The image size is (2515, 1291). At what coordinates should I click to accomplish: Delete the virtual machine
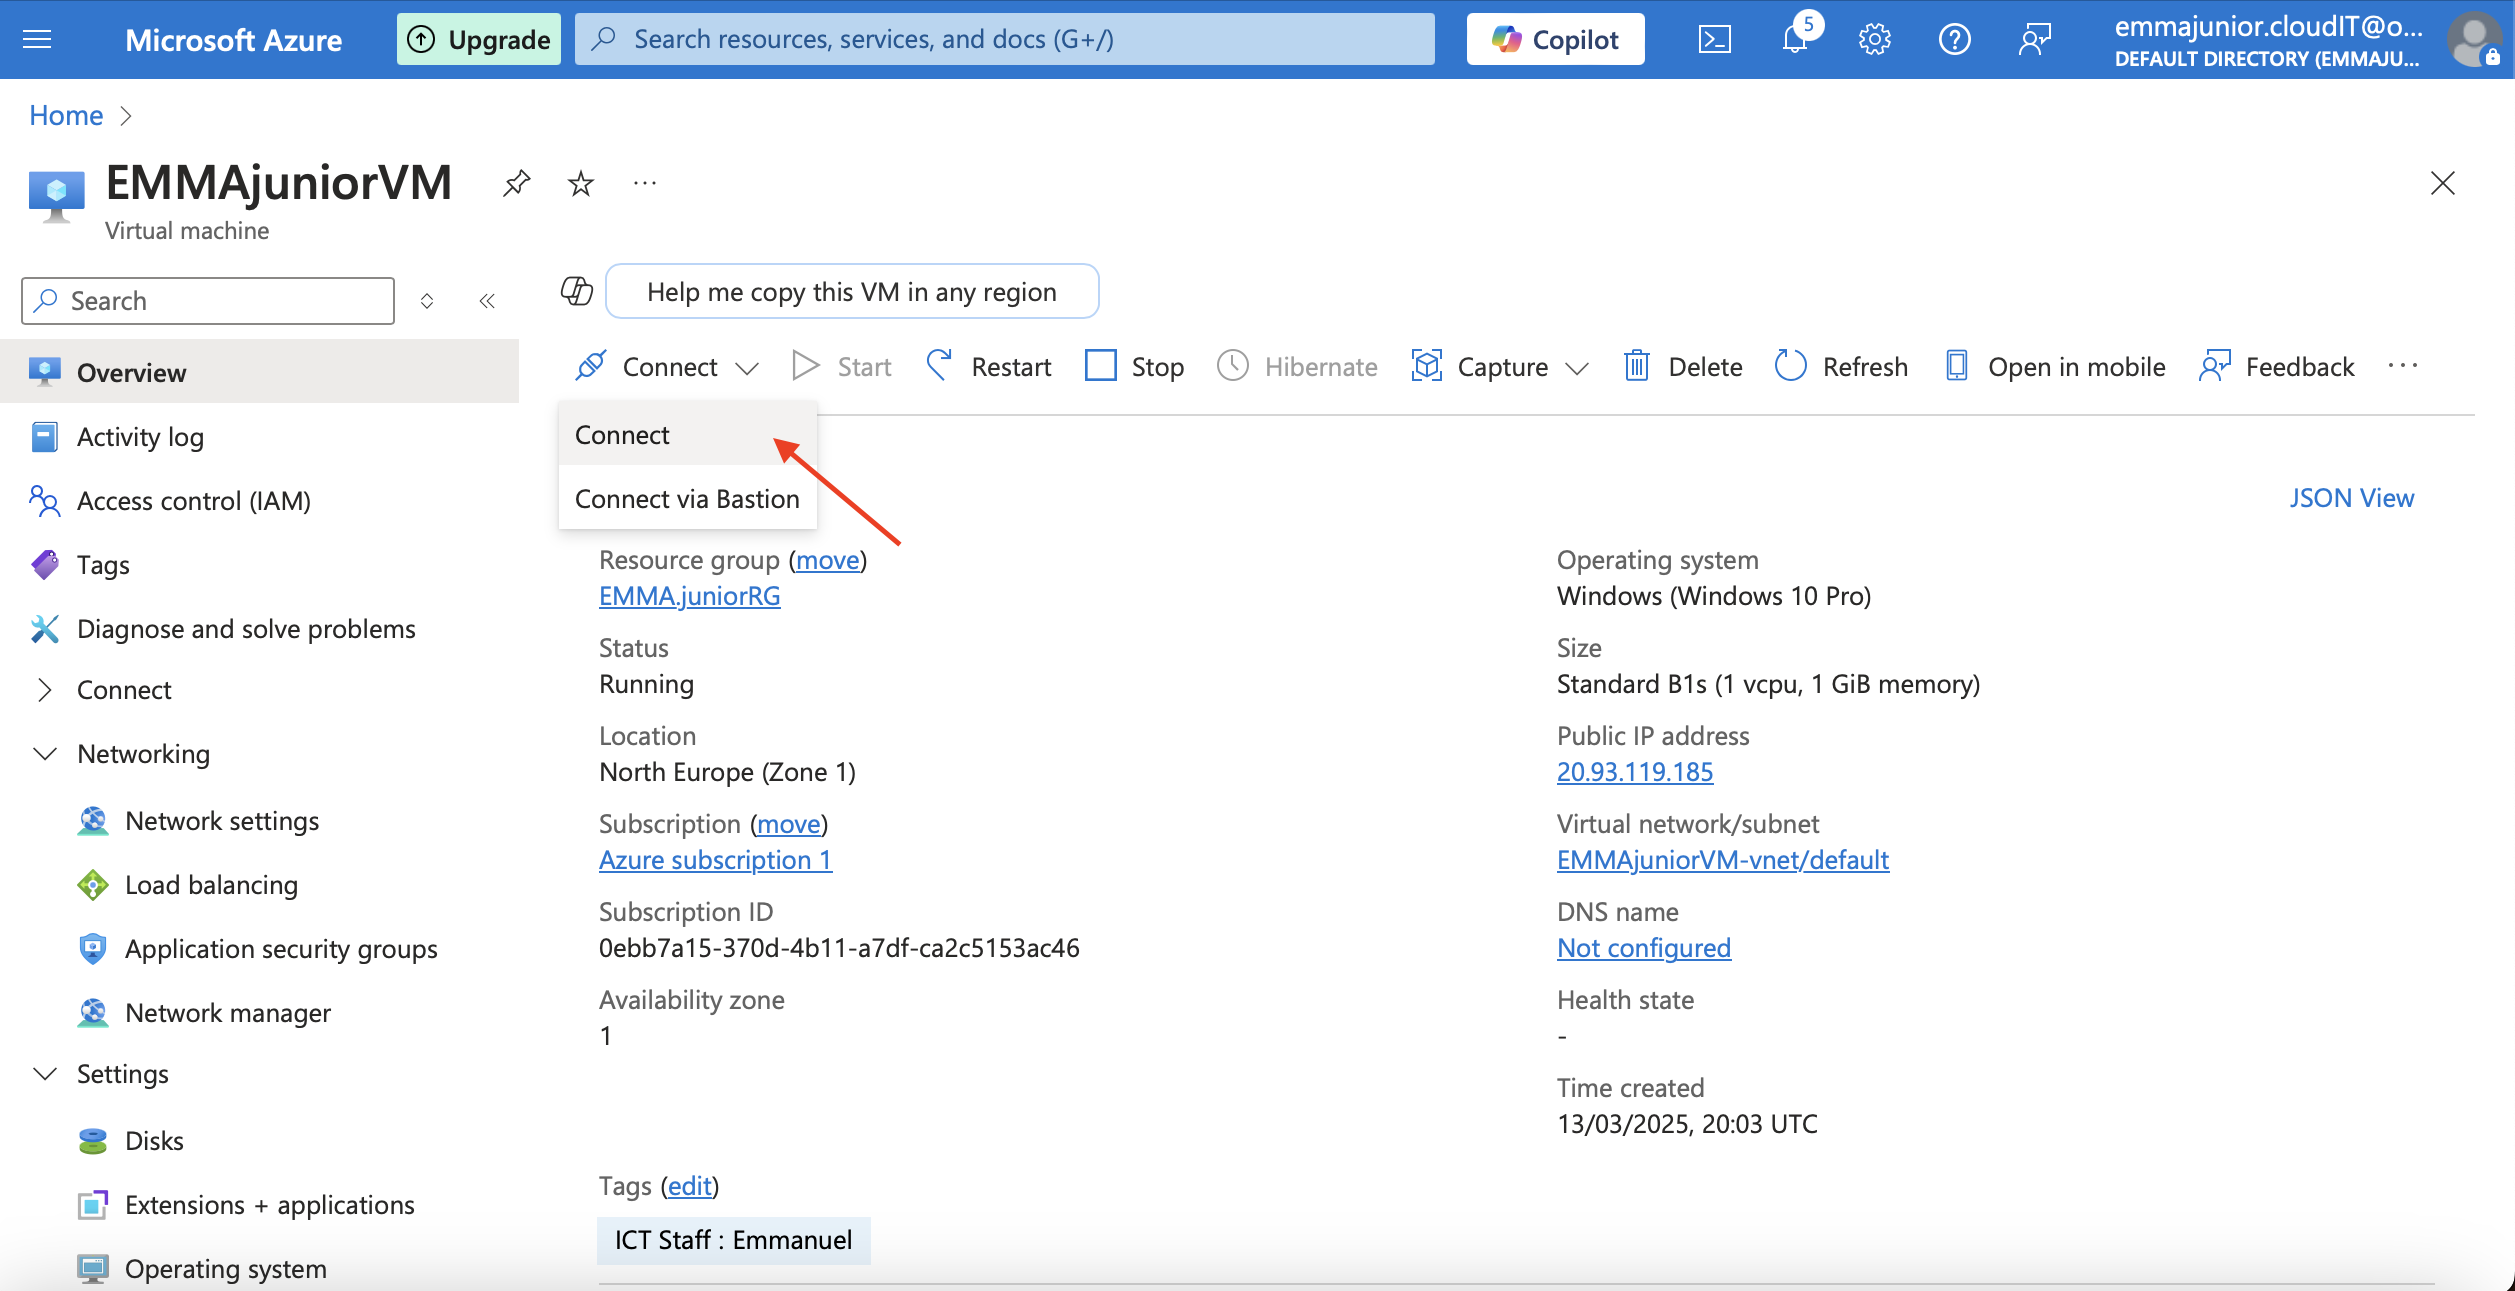pos(1682,366)
